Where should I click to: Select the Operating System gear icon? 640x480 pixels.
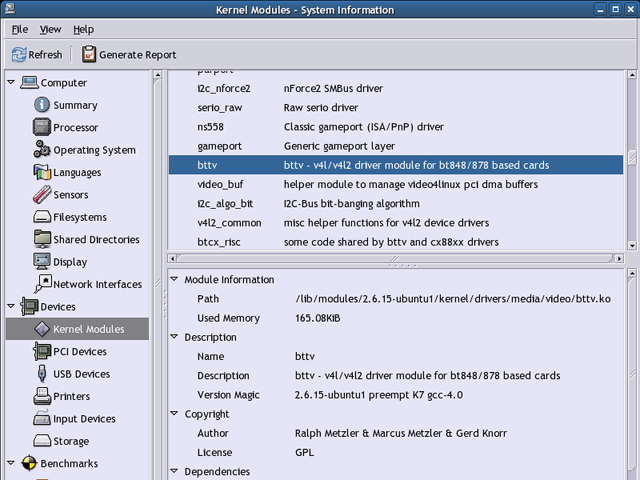[42, 150]
